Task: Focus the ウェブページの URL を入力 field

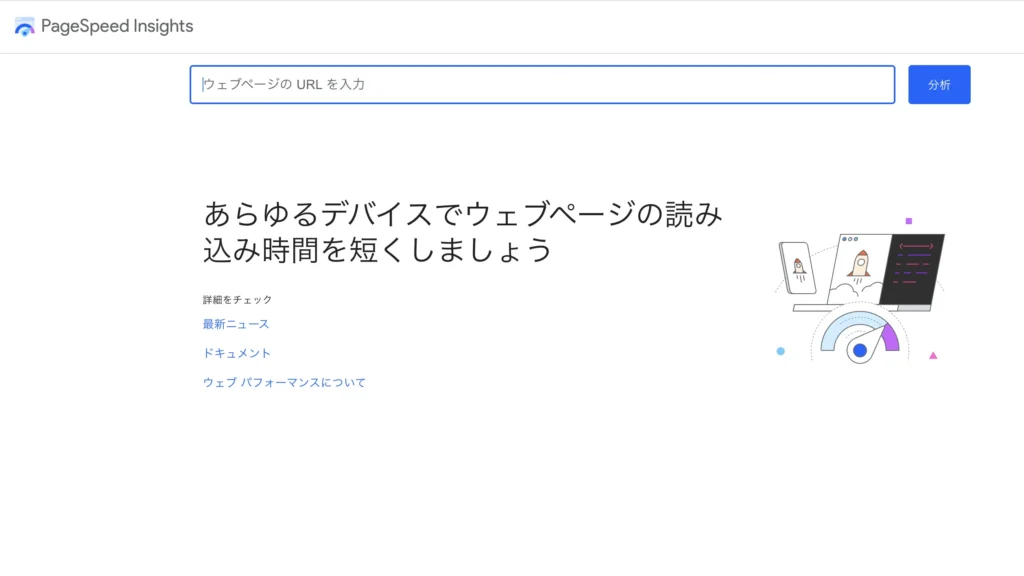Action: coord(542,85)
